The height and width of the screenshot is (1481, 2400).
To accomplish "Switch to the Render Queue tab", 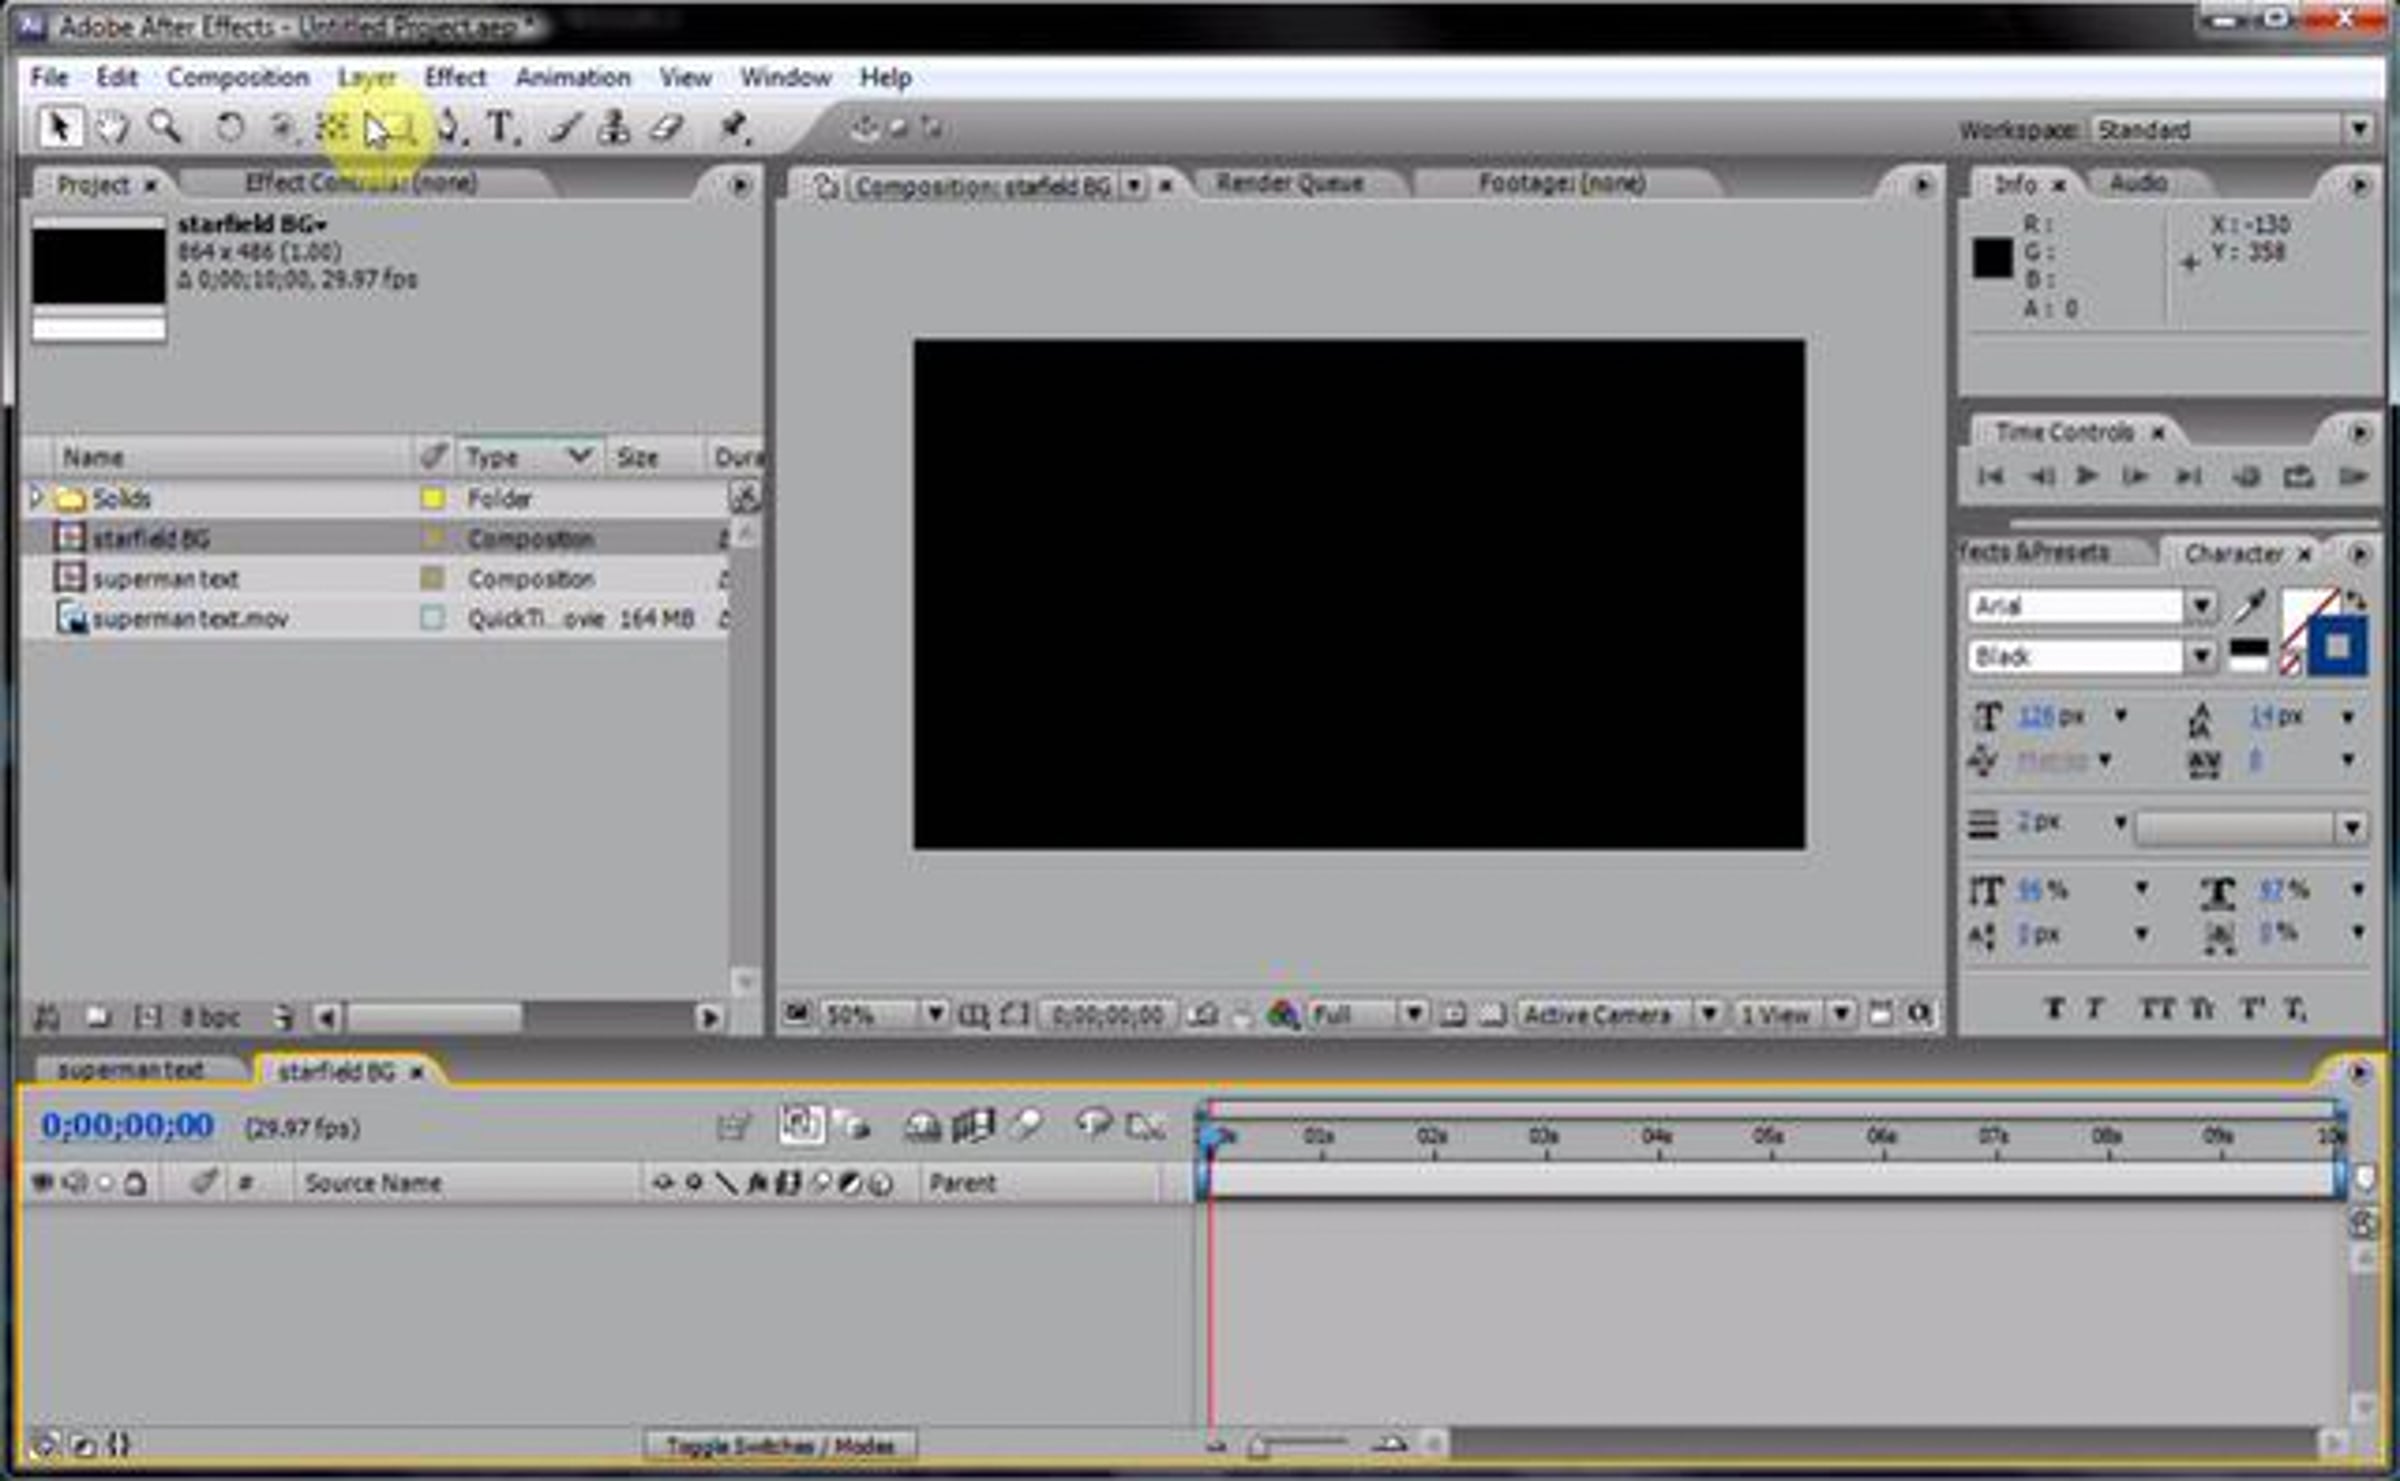I will (x=1290, y=183).
